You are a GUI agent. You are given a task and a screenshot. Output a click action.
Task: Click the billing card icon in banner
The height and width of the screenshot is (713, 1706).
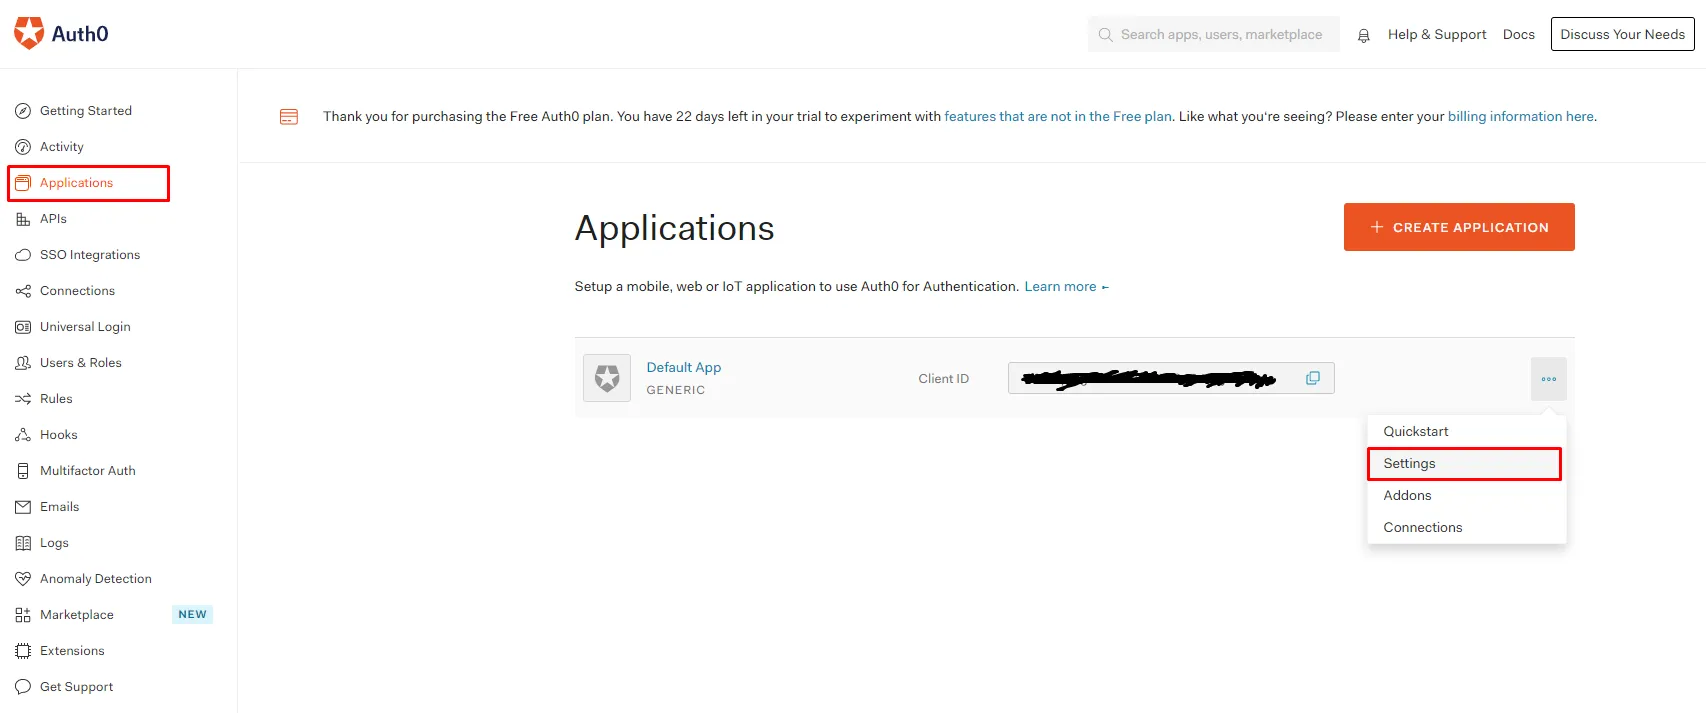(289, 117)
